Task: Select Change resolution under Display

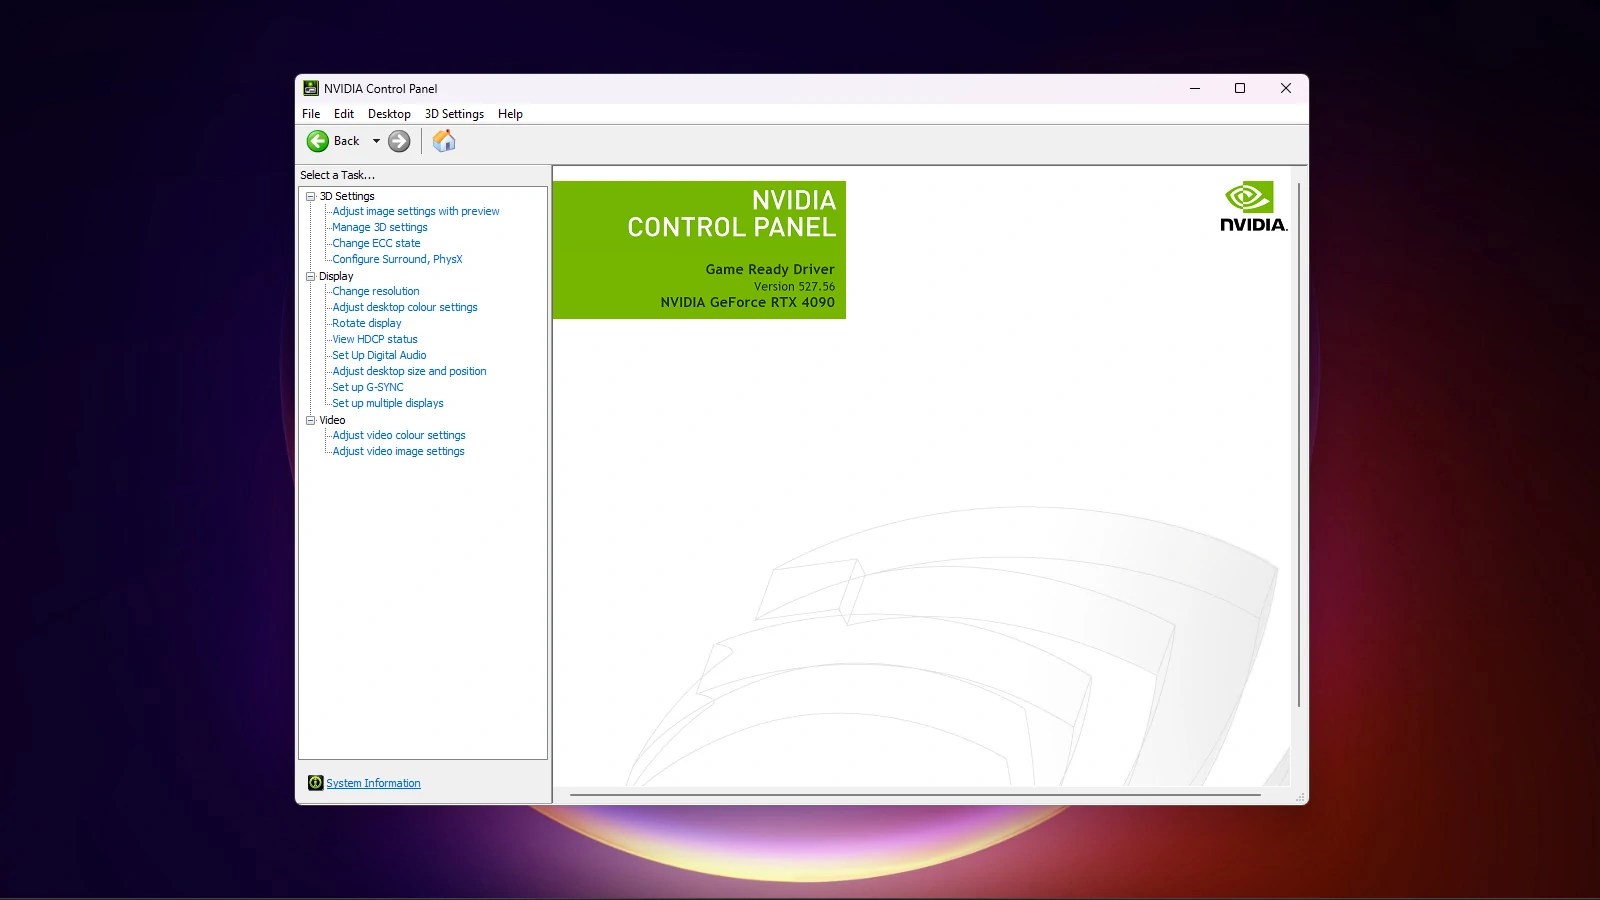Action: click(x=375, y=291)
